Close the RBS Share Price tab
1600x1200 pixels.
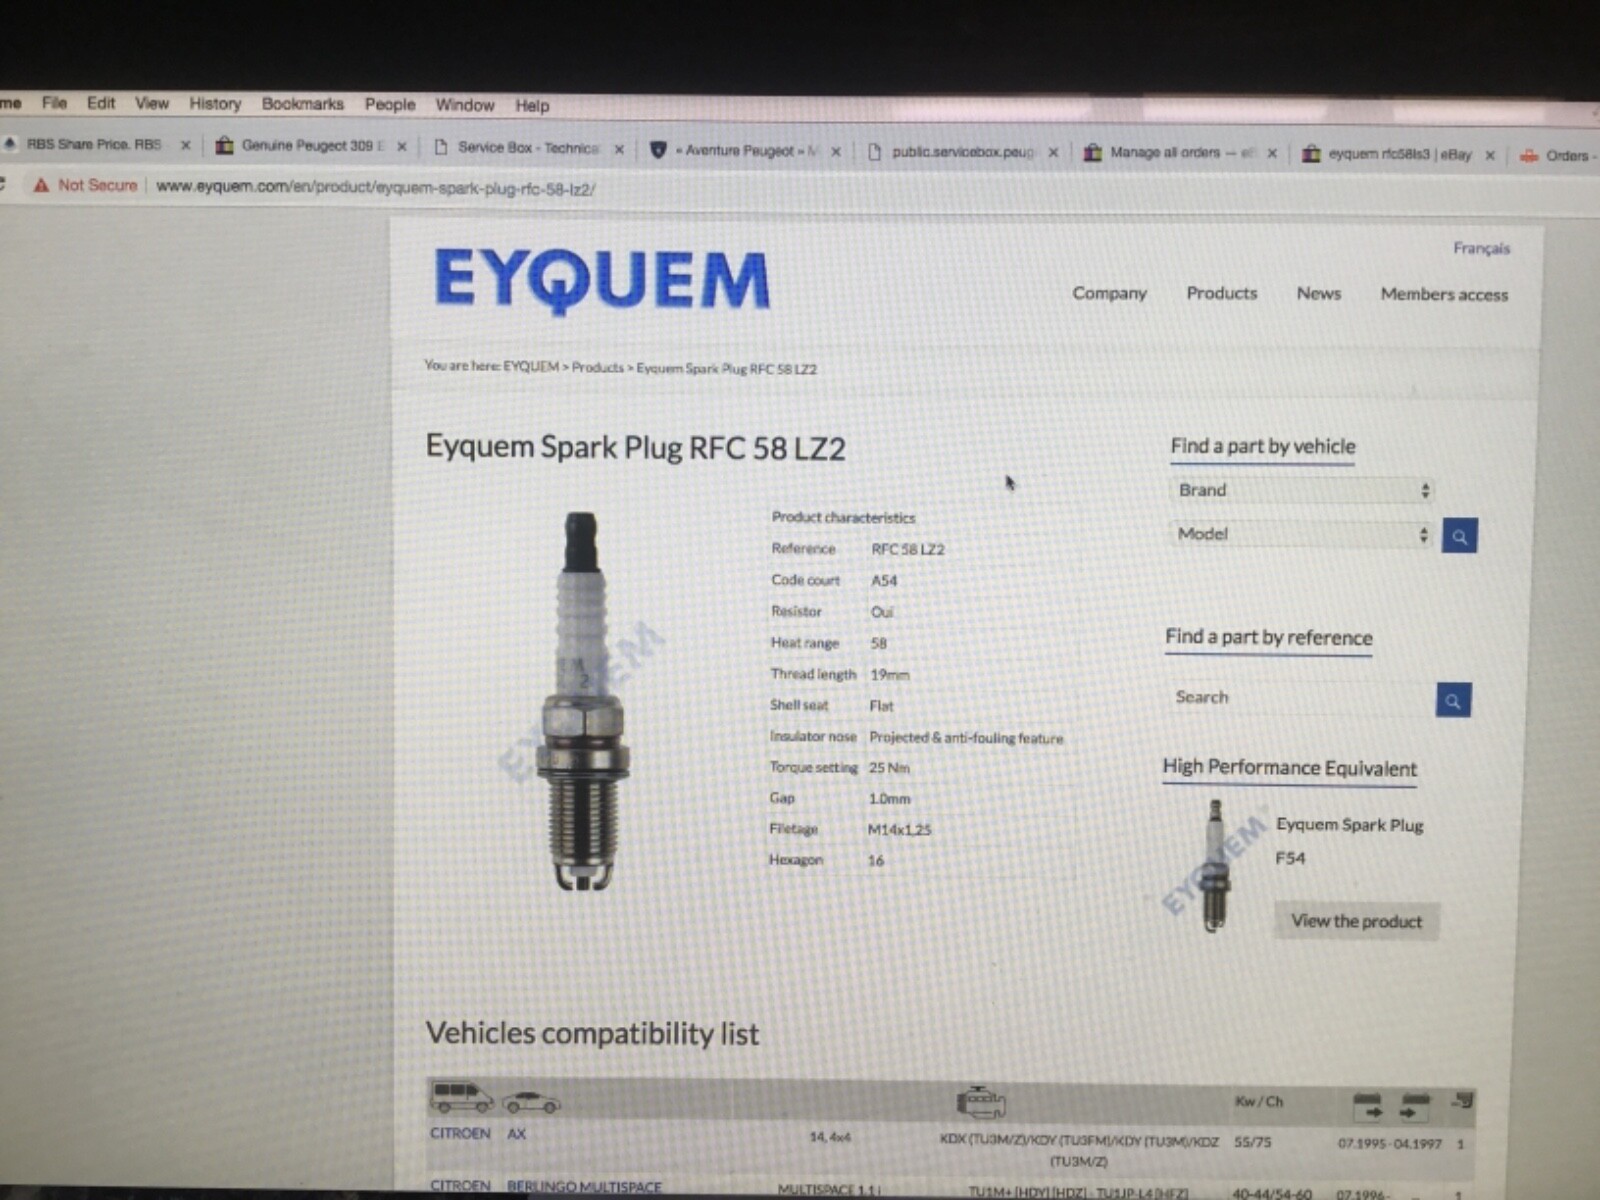coord(185,145)
